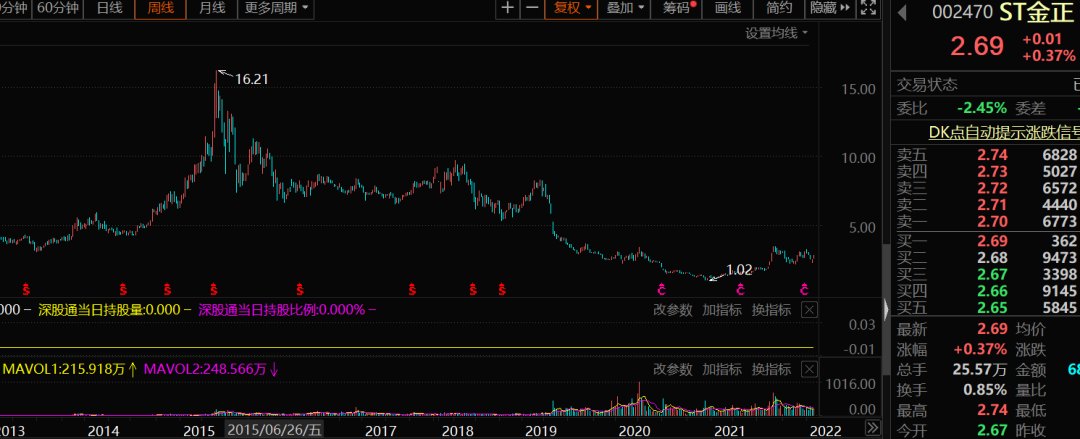This screenshot has height=439, width=1080.
Task: Switch to 月线 monthly chart tab
Action: pyautogui.click(x=211, y=8)
